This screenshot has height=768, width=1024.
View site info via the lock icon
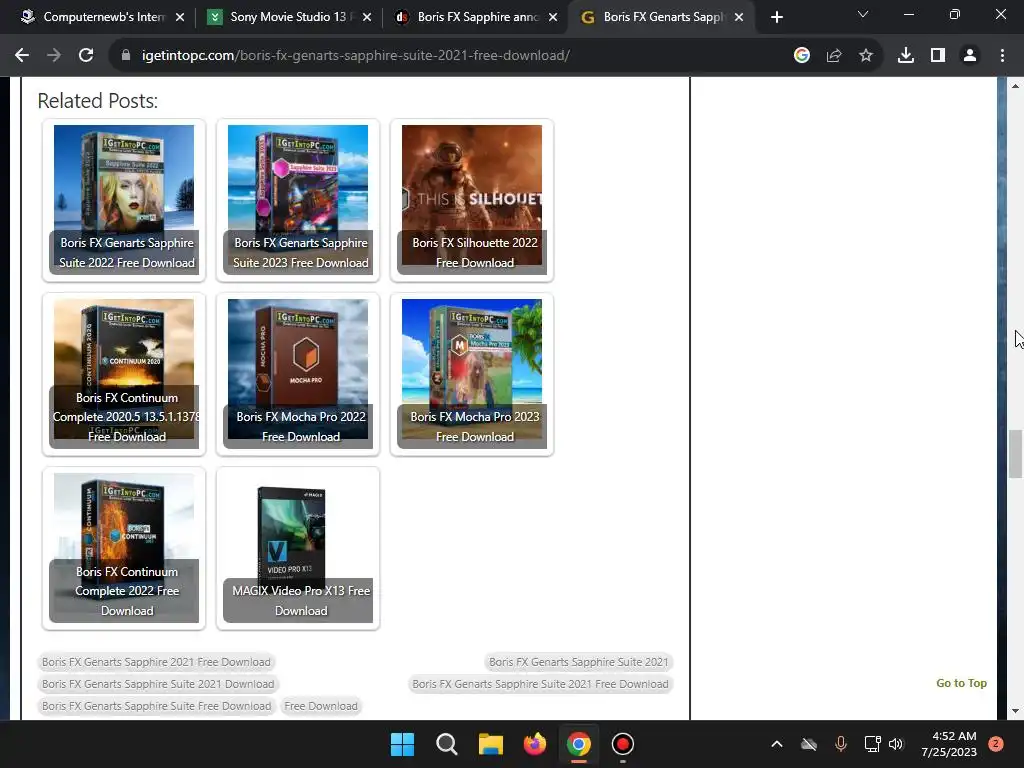(125, 56)
